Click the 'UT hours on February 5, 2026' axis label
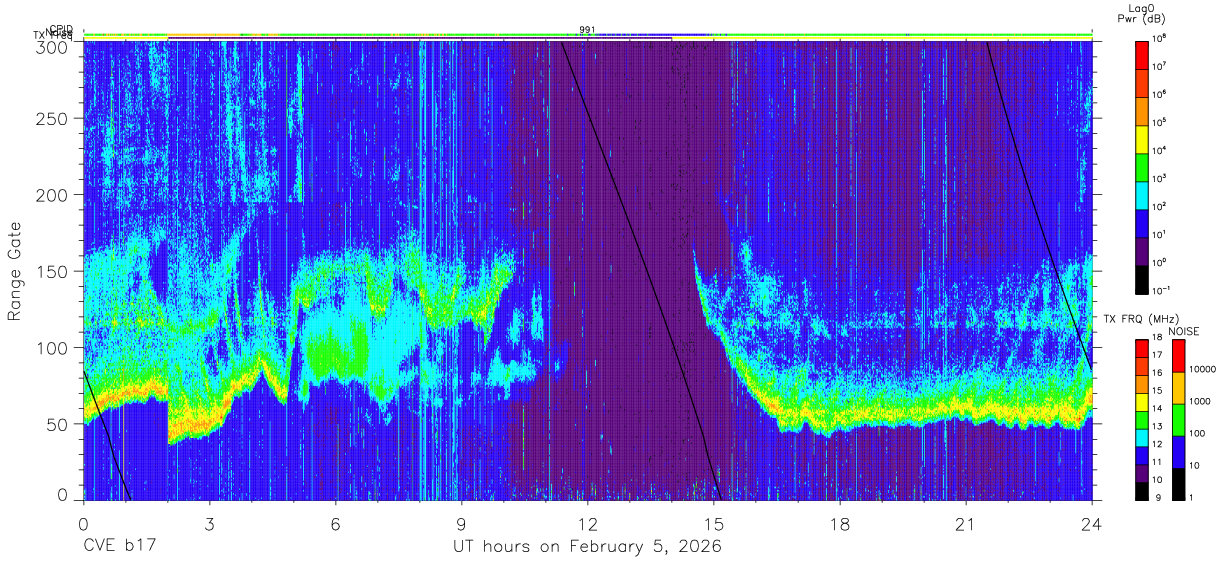 (x=587, y=547)
